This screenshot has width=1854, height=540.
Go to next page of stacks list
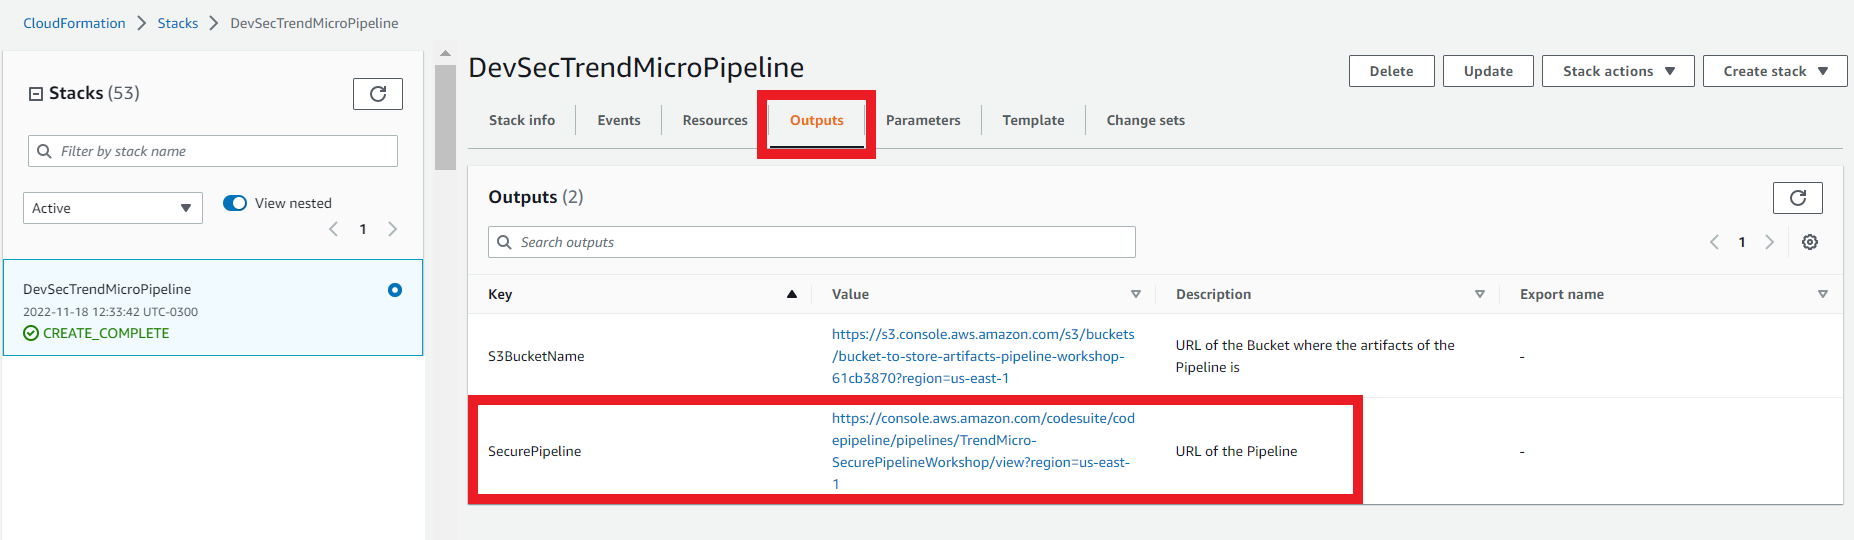pyautogui.click(x=393, y=229)
